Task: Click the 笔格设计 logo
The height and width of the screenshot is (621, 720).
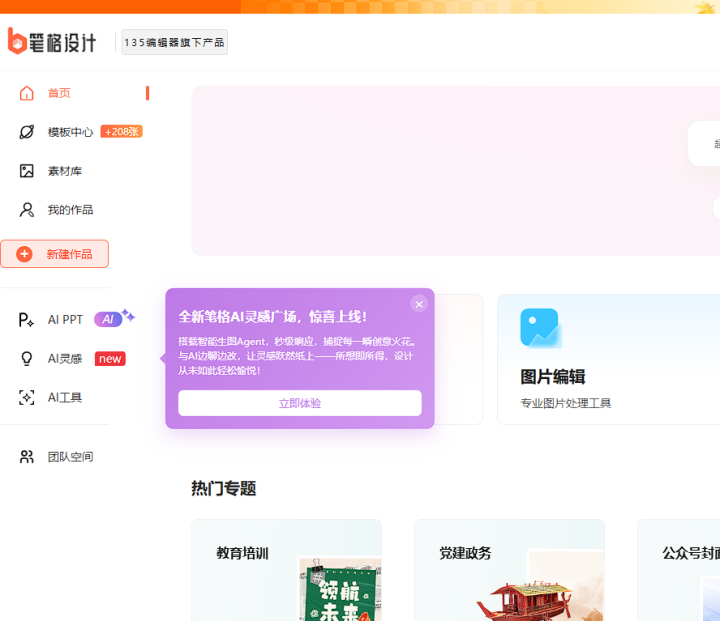Action: [52, 42]
